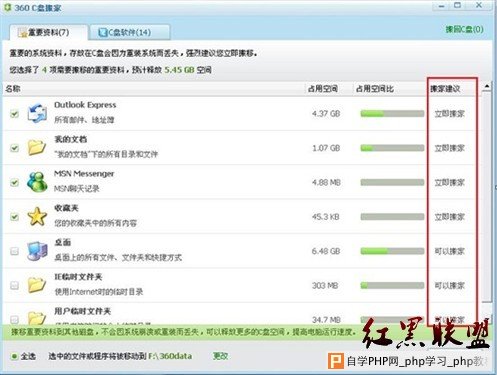
Task: Uncheck the 我的文档 checkbox
Action: [x=14, y=148]
